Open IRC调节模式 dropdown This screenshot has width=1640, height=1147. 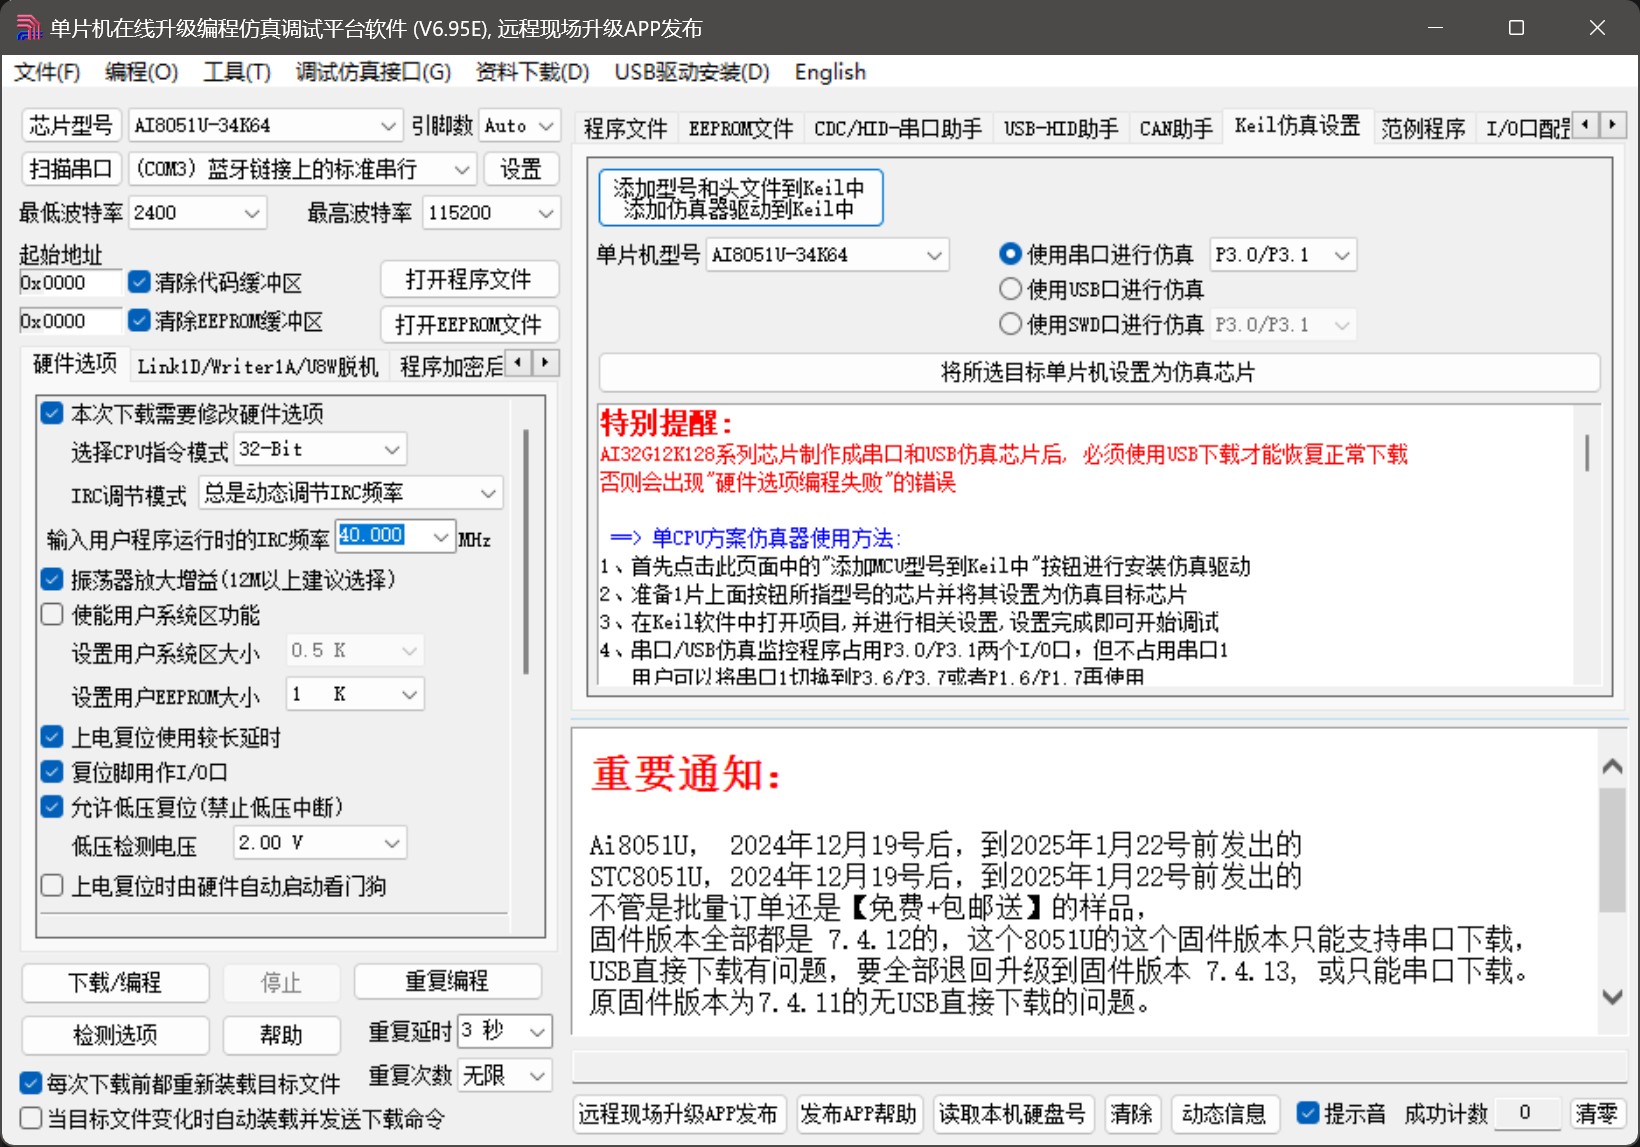pos(351,492)
